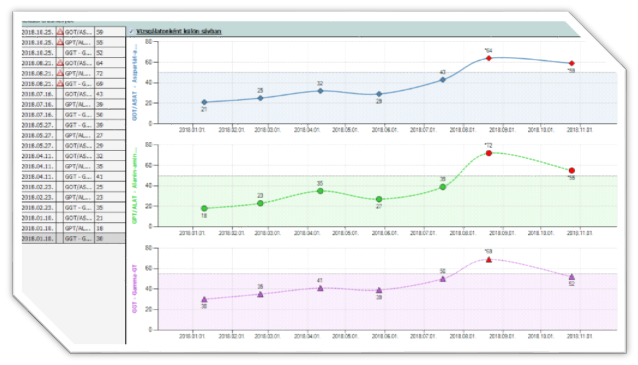
Task: Select the 2018.07.16 GOT/AS row with value 43
Action: [74, 94]
